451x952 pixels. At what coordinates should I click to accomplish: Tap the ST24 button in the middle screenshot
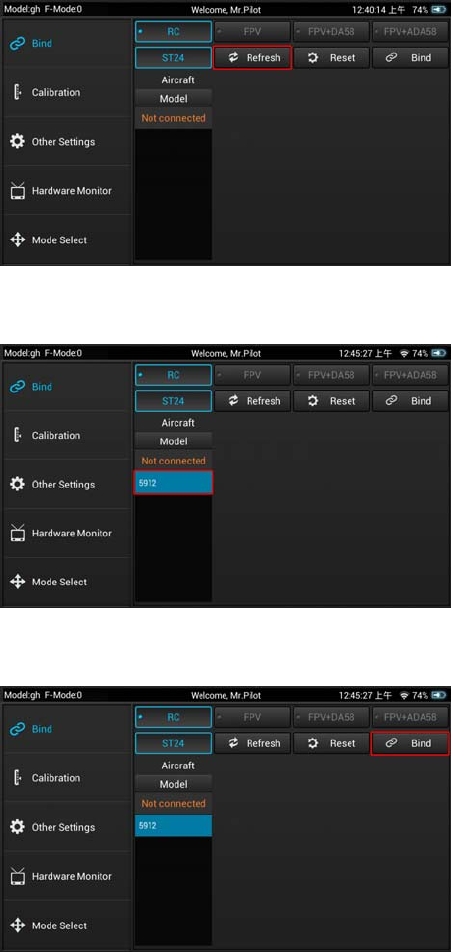174,401
